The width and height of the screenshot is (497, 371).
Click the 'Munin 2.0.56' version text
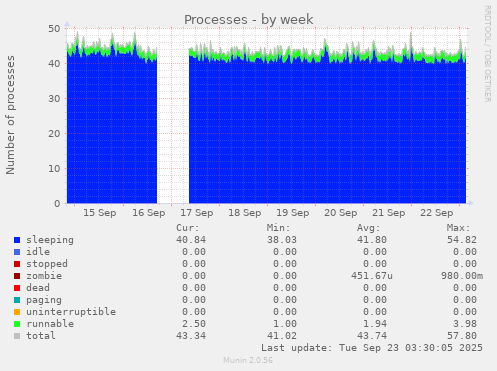(248, 360)
